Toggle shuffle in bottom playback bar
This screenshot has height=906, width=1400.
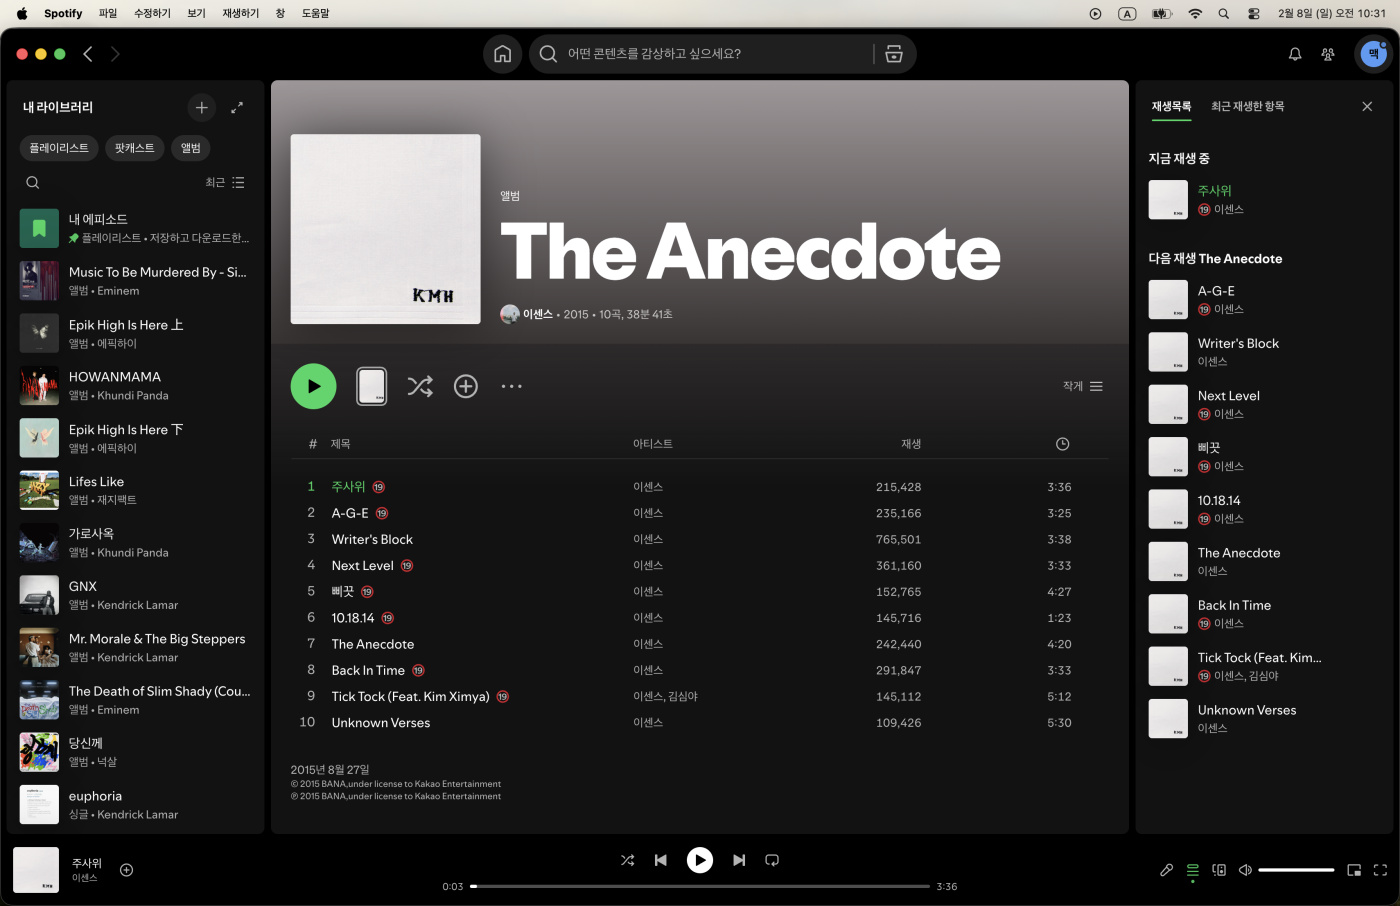pyautogui.click(x=627, y=860)
